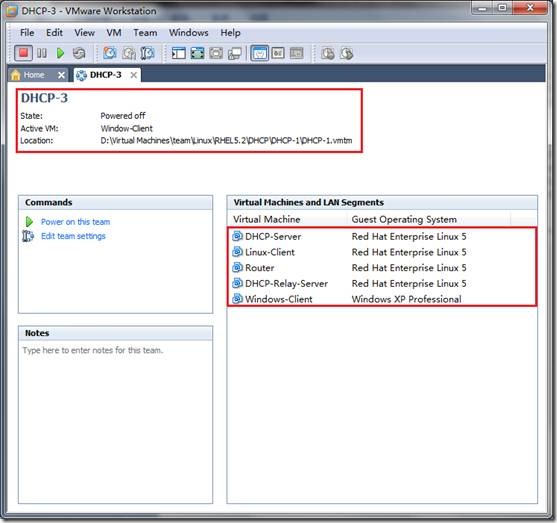
Task: Open the File menu
Action: (27, 33)
